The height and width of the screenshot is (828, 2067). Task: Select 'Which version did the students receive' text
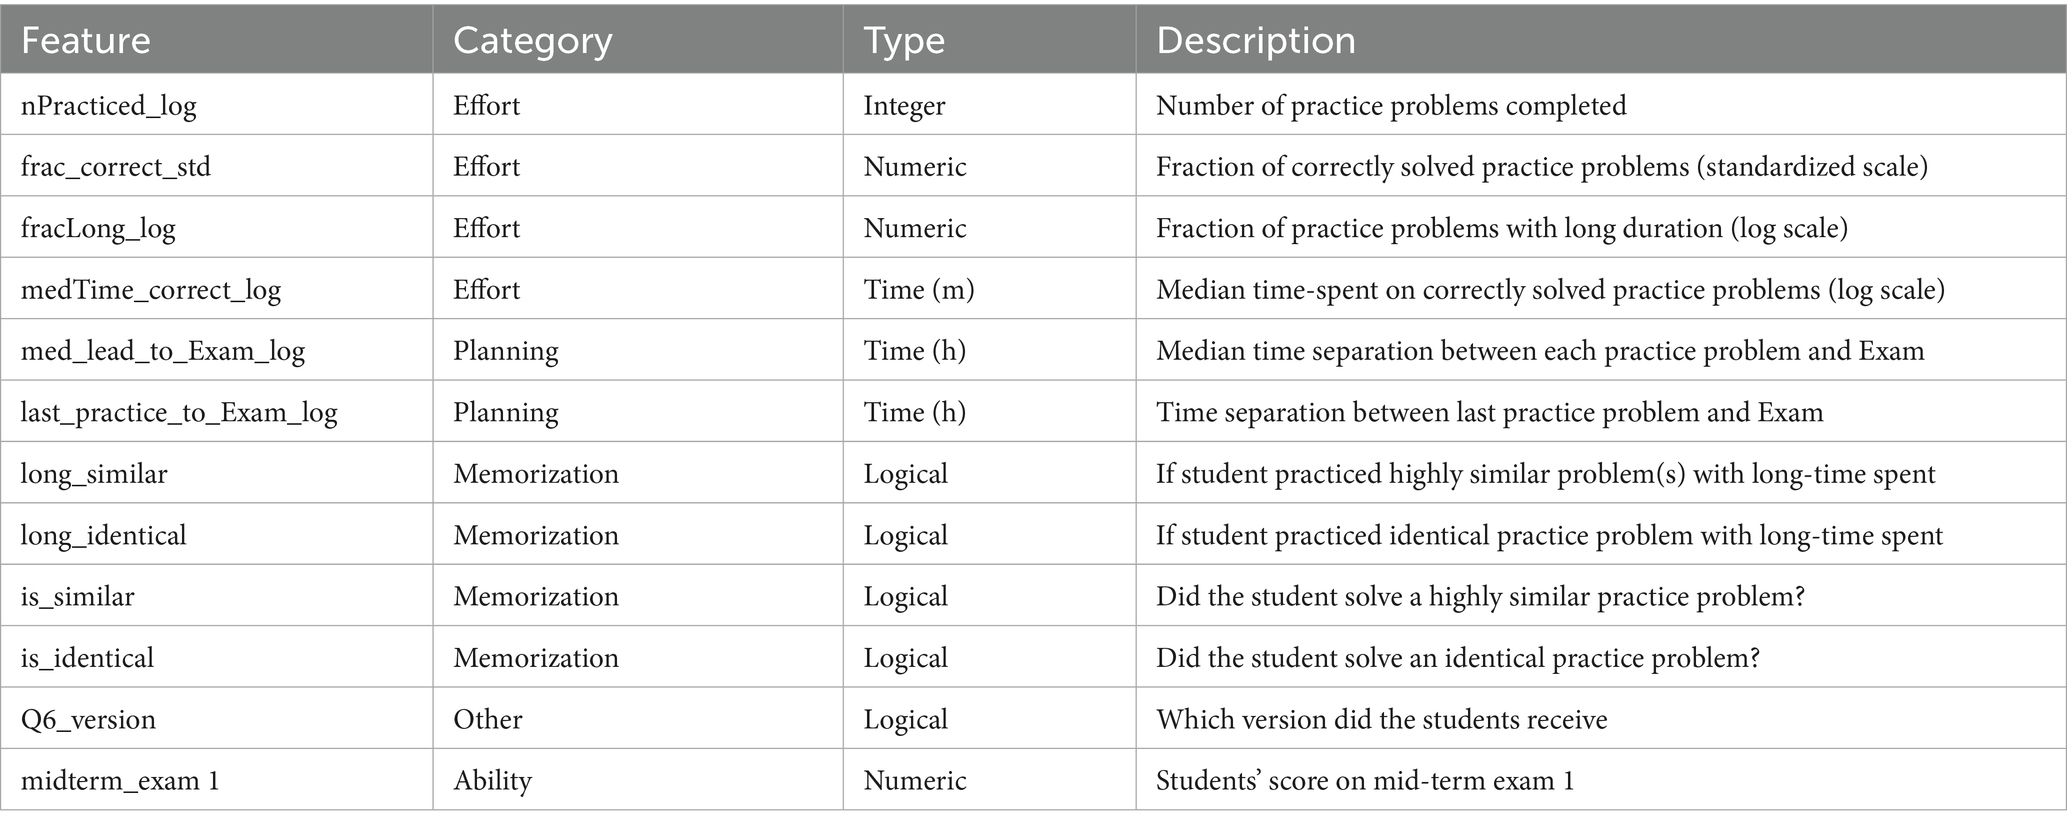[1381, 720]
